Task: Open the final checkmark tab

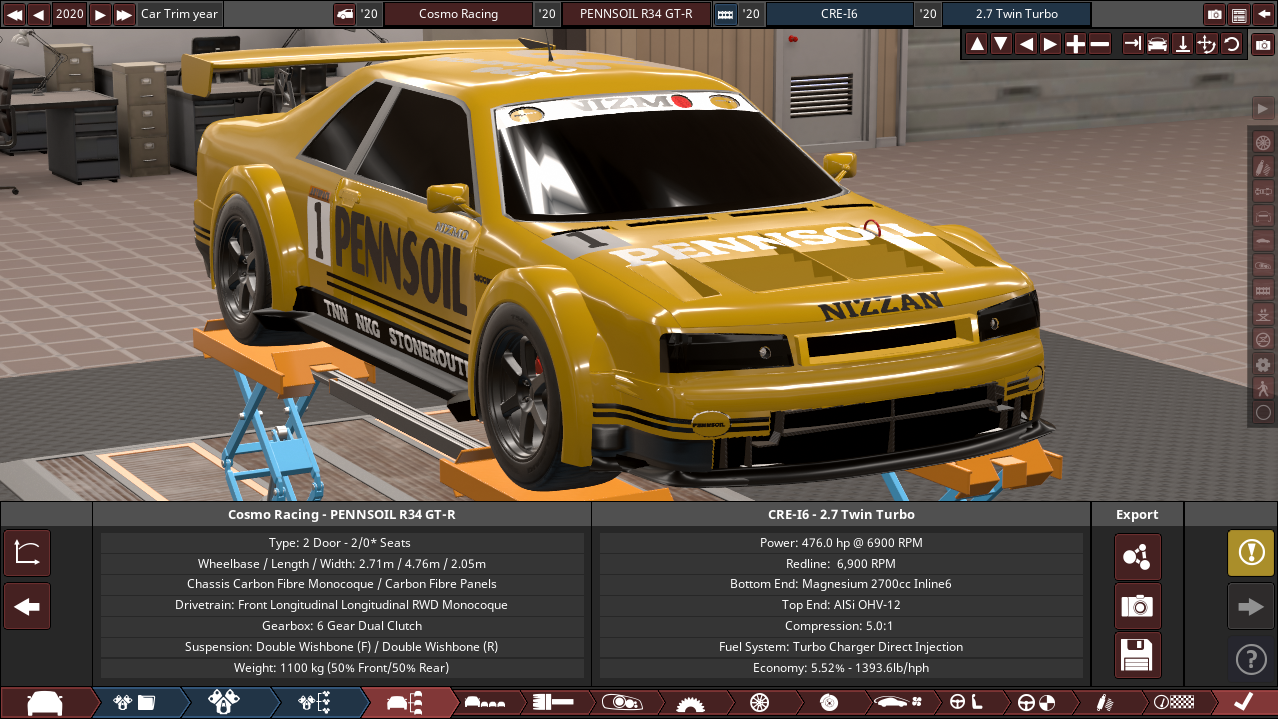Action: pos(1242,703)
